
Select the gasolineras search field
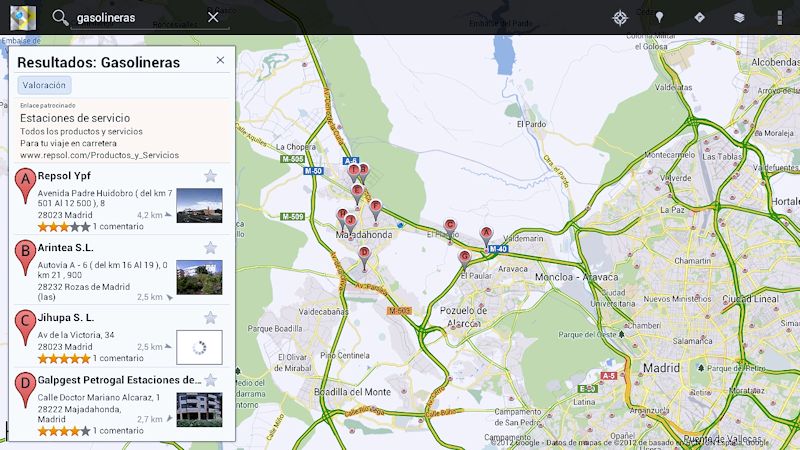click(149, 18)
